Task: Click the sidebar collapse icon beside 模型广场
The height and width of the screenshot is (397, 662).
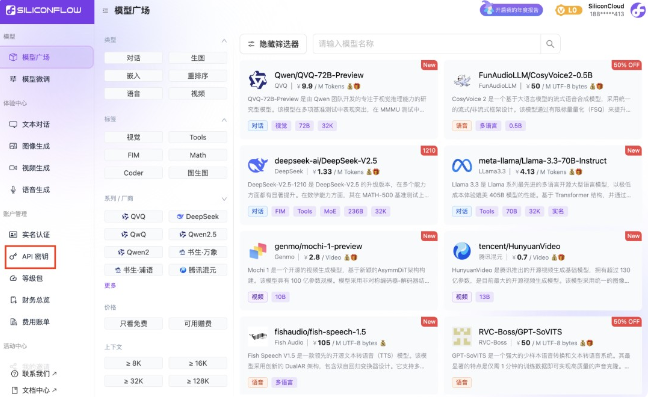Action: coord(105,11)
